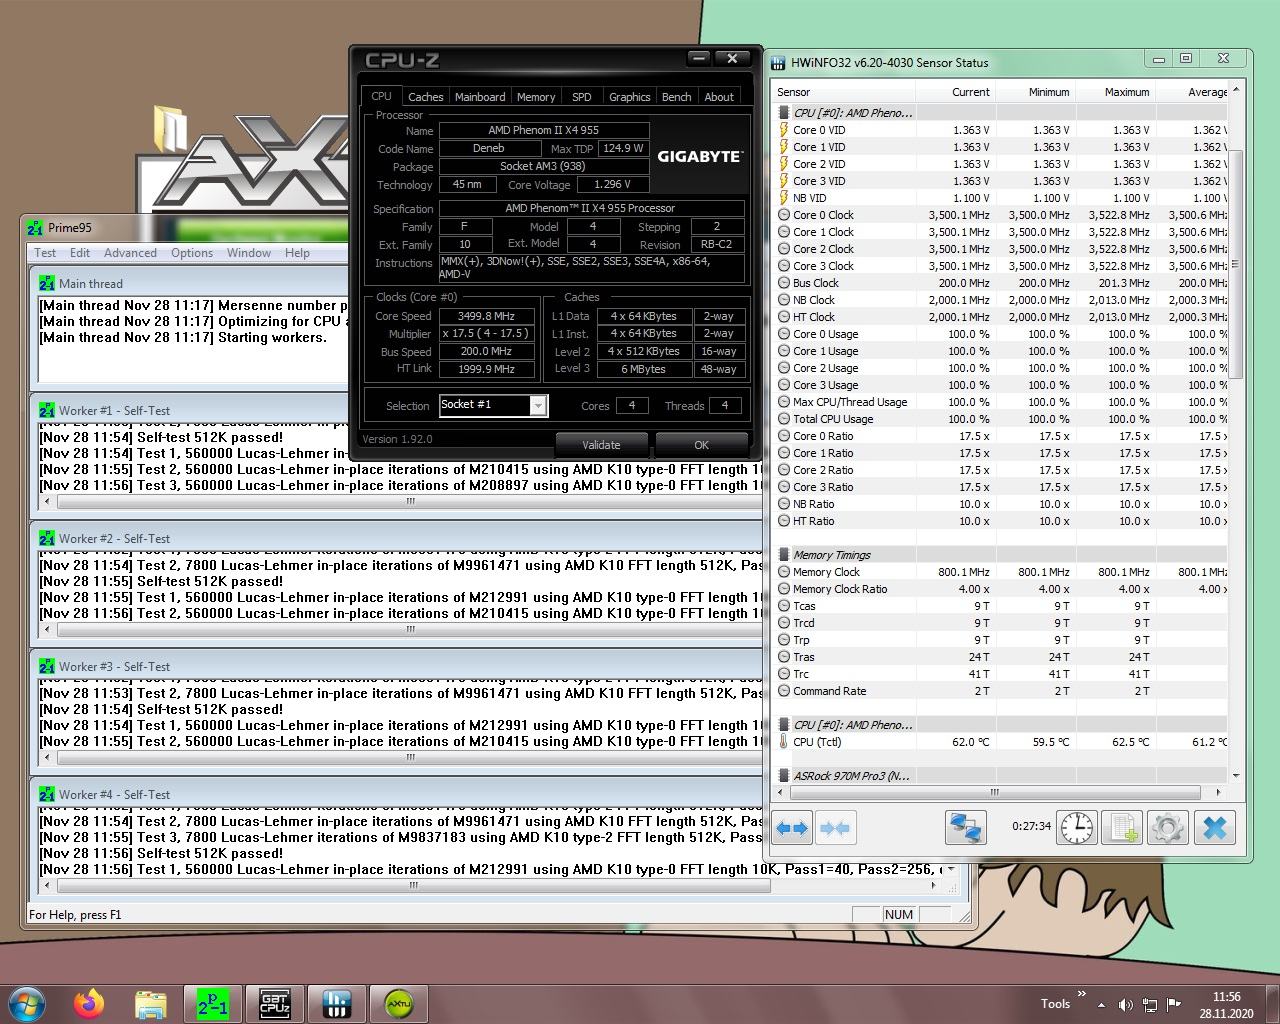Click the Worker #1 horizontal scrollbar thumb
The image size is (1280, 1024).
(x=410, y=501)
